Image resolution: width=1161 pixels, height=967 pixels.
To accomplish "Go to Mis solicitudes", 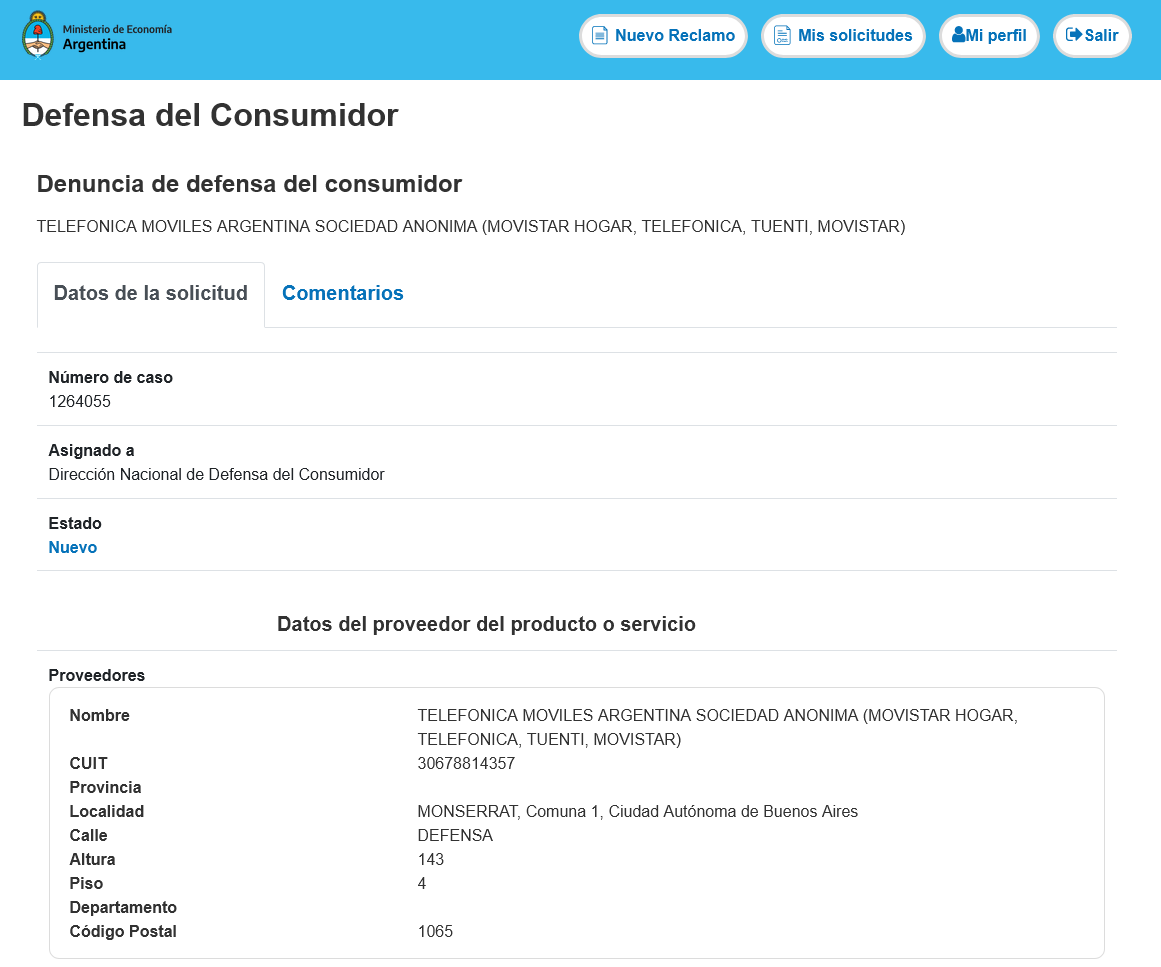I will [843, 36].
